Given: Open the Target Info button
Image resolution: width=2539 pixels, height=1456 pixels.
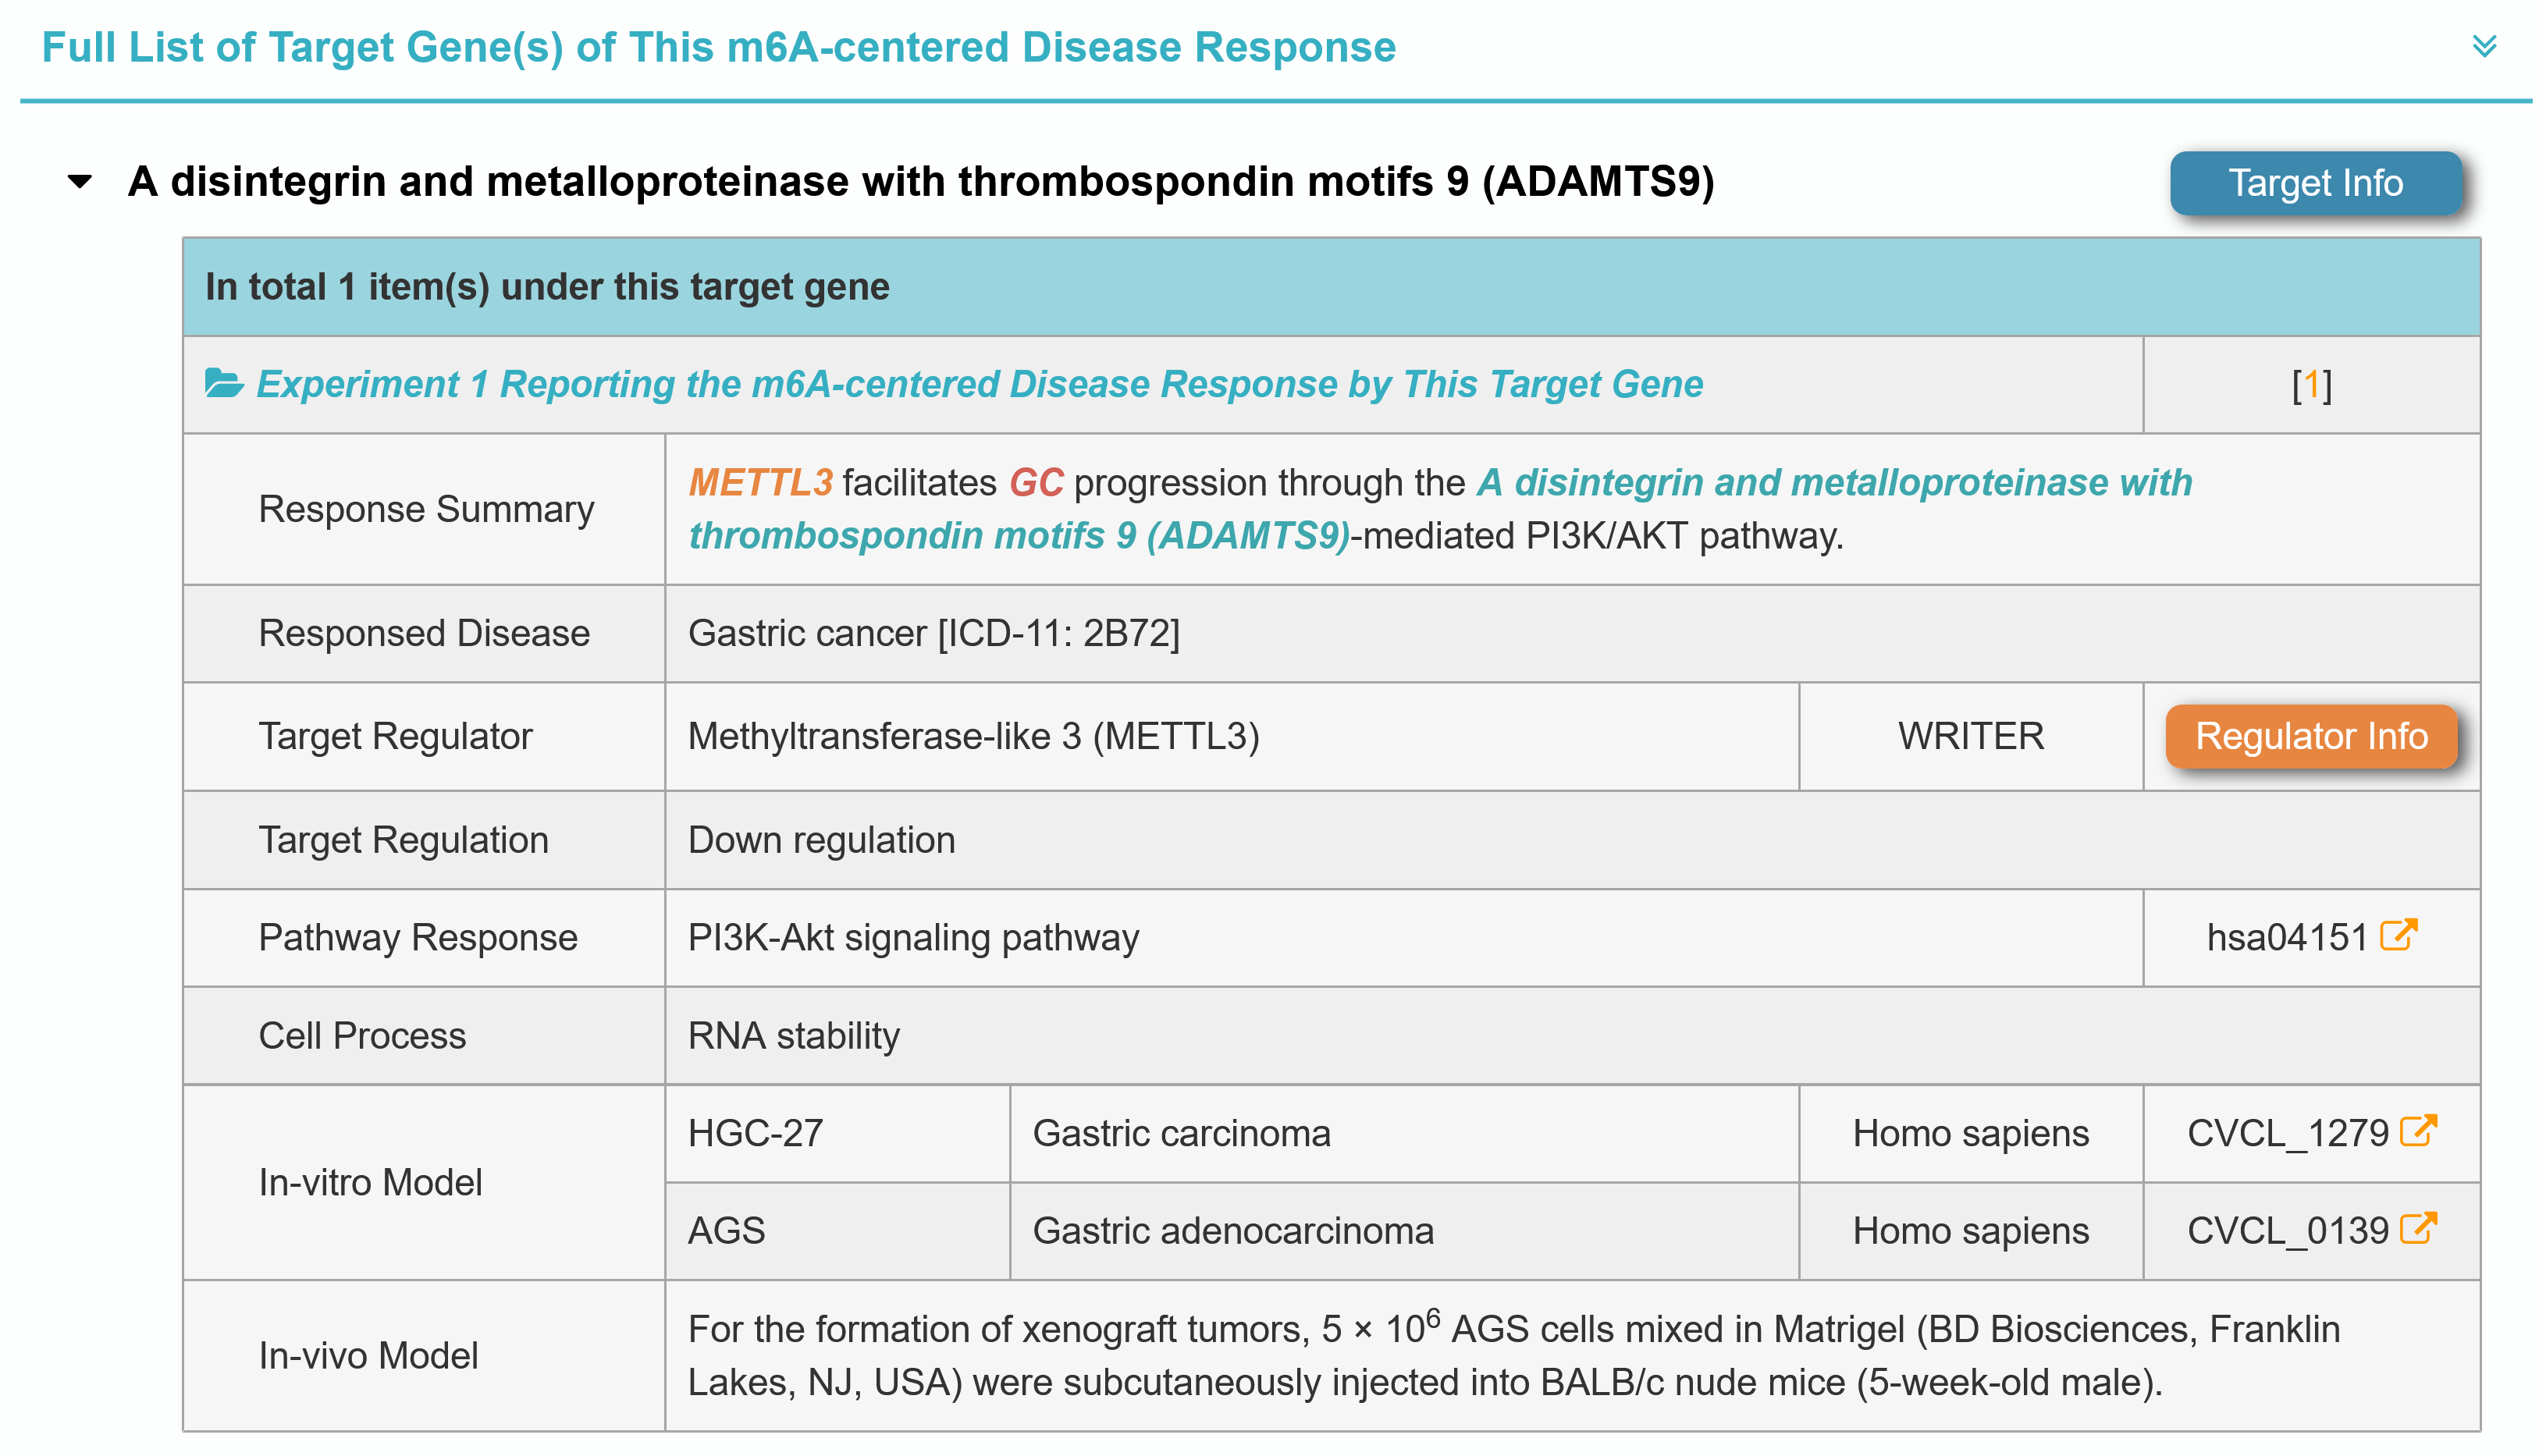Looking at the screenshot, I should click(2314, 183).
